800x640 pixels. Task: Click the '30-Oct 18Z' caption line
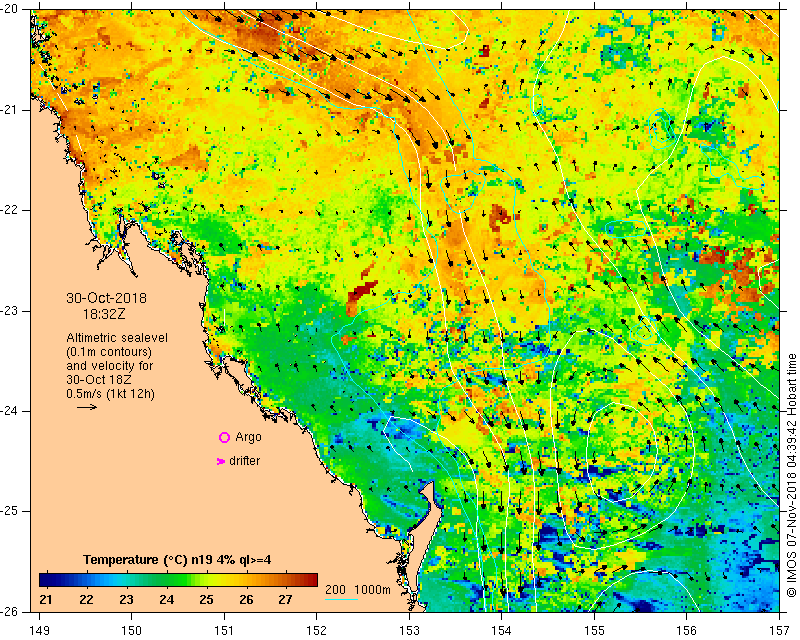coord(96,380)
